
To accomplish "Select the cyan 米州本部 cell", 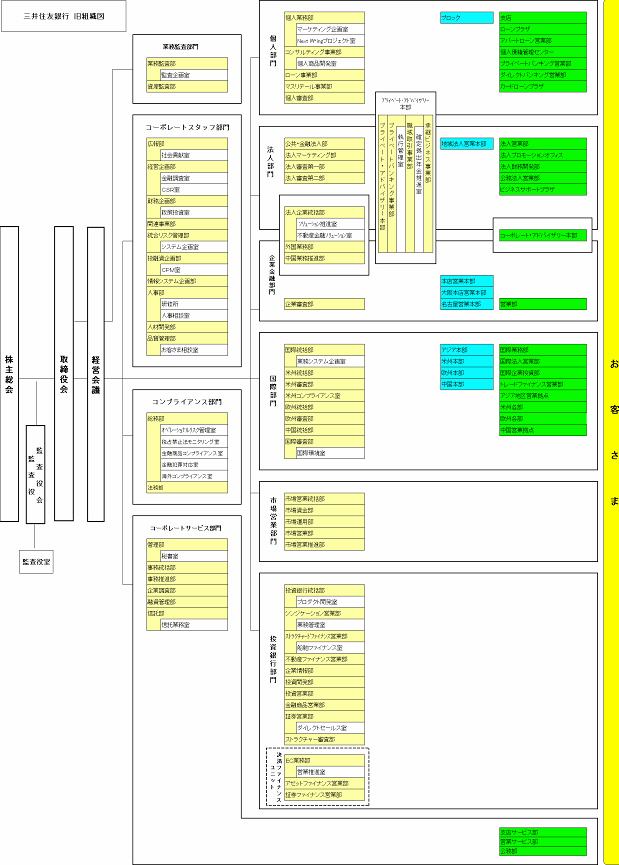I will coord(467,361).
